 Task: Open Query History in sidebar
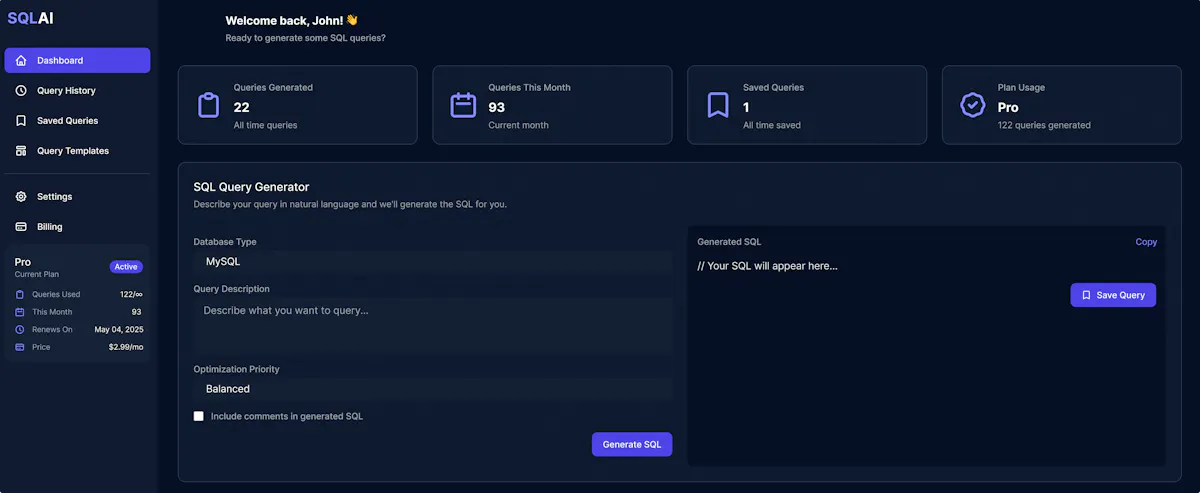click(x=77, y=90)
